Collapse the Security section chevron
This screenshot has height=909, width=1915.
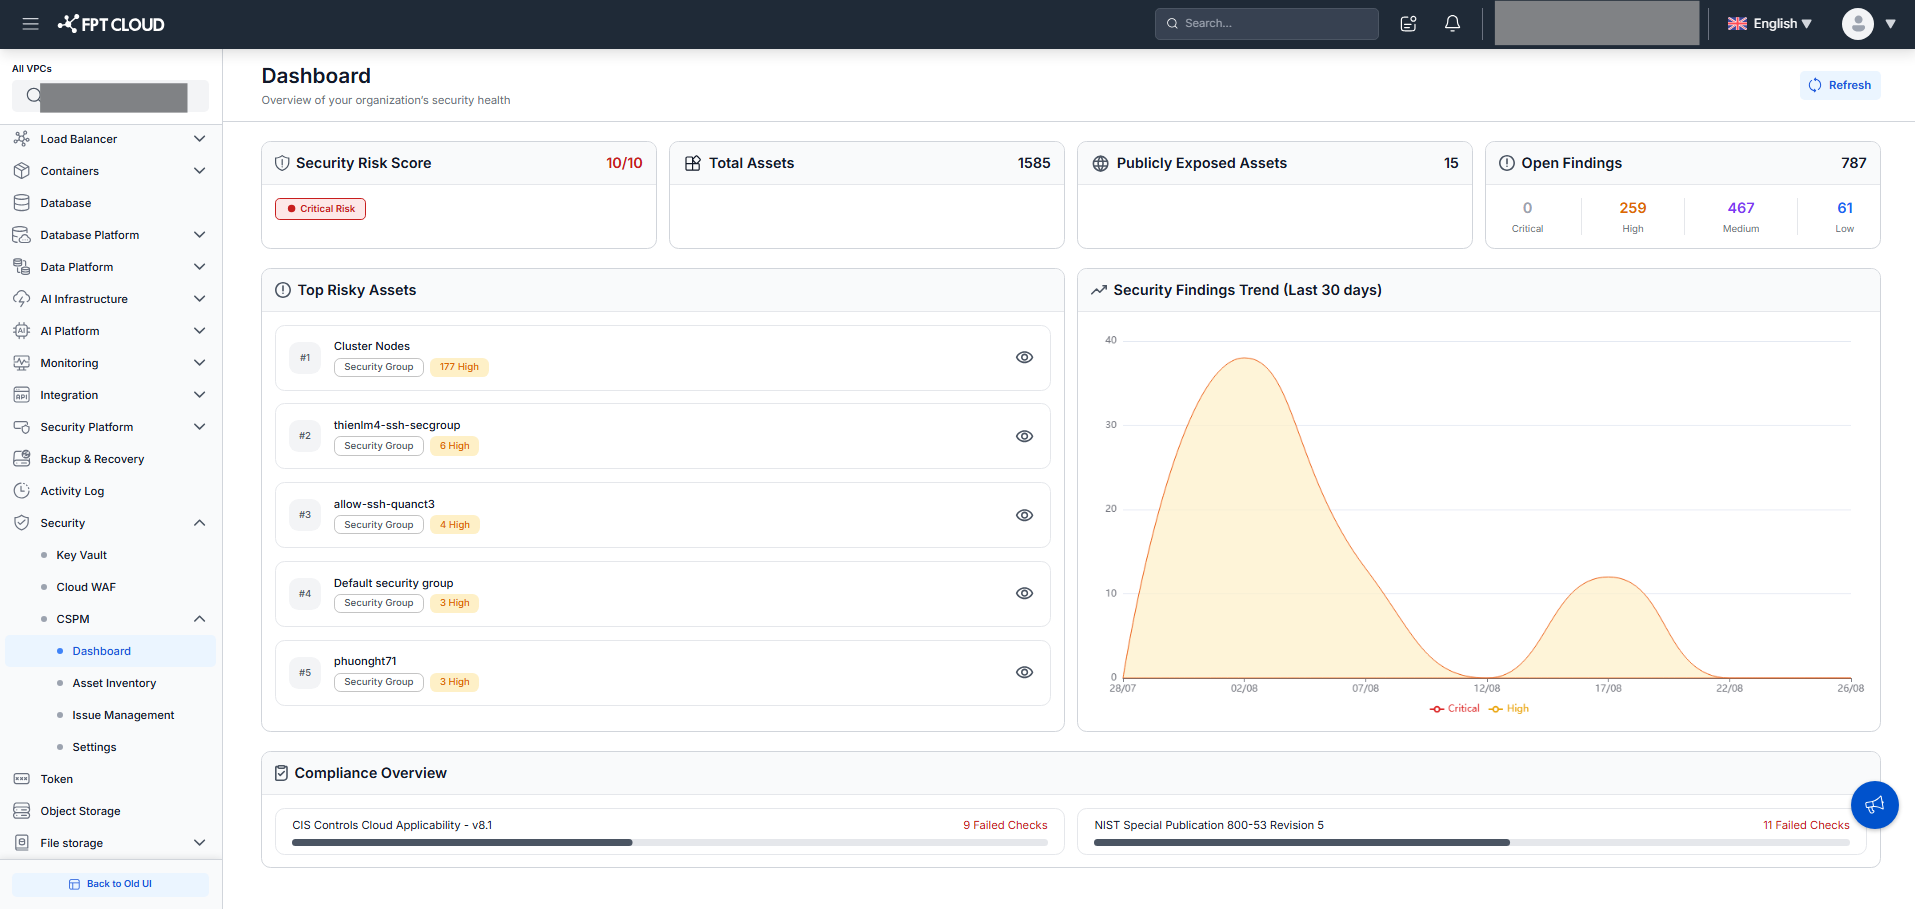[x=199, y=523]
